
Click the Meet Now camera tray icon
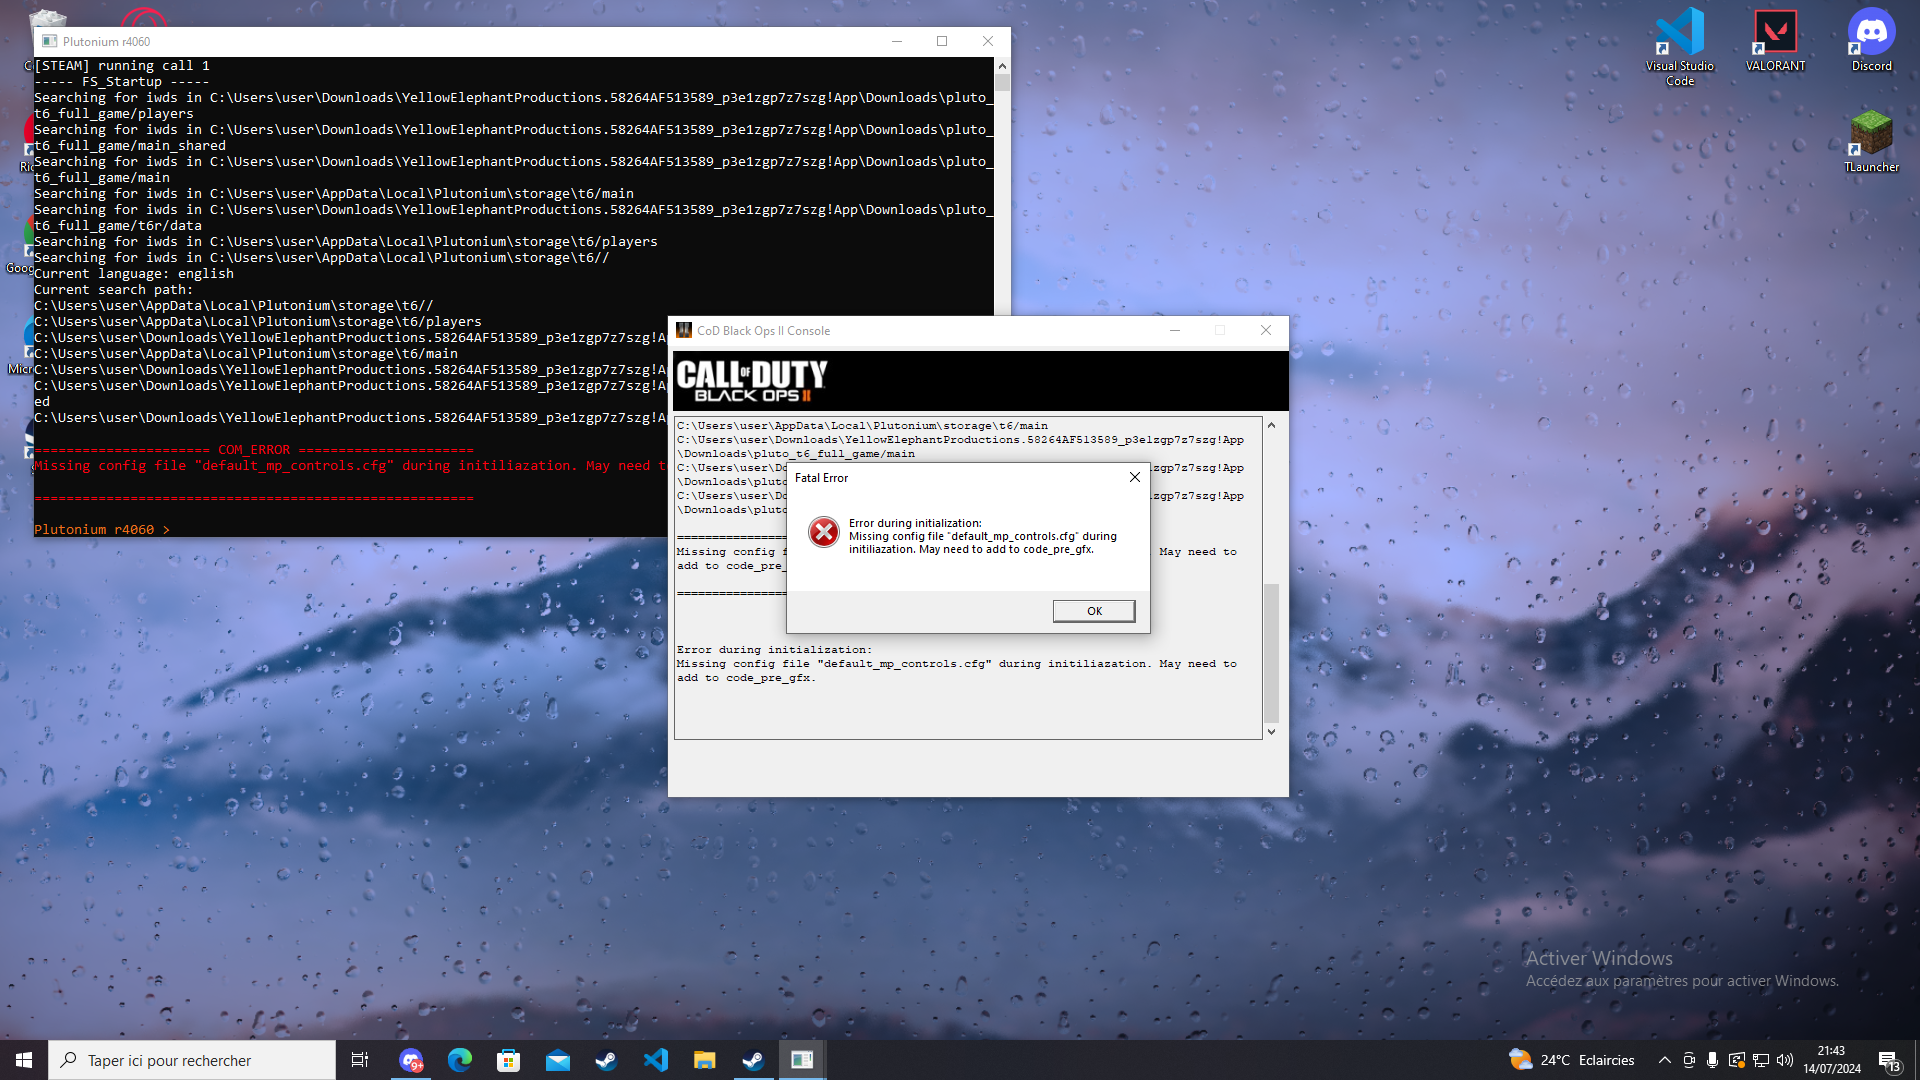tap(1689, 1060)
